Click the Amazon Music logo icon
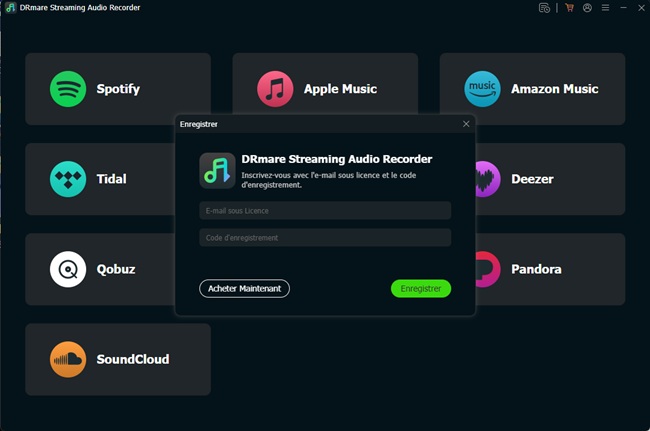The width and height of the screenshot is (650, 431). [x=483, y=89]
